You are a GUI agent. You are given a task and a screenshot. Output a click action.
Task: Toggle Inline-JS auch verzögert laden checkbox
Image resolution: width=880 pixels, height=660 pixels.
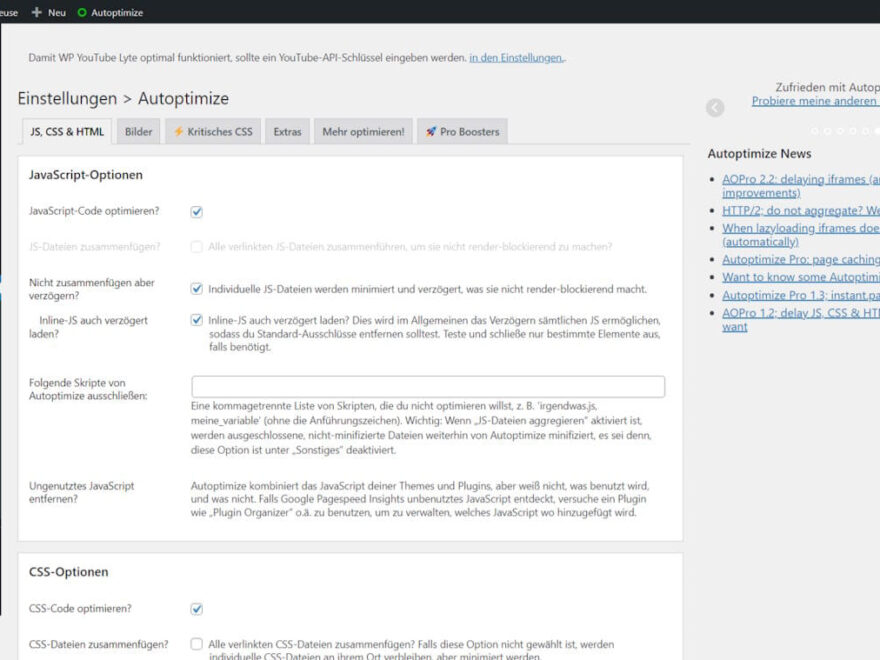pyautogui.click(x=196, y=320)
